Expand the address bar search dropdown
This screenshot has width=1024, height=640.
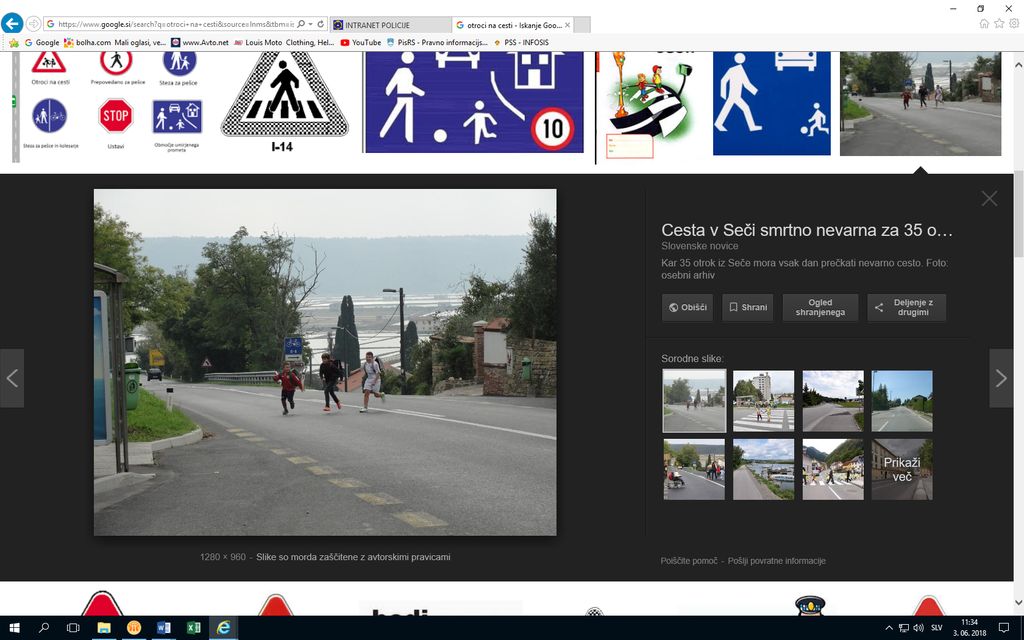(x=310, y=23)
